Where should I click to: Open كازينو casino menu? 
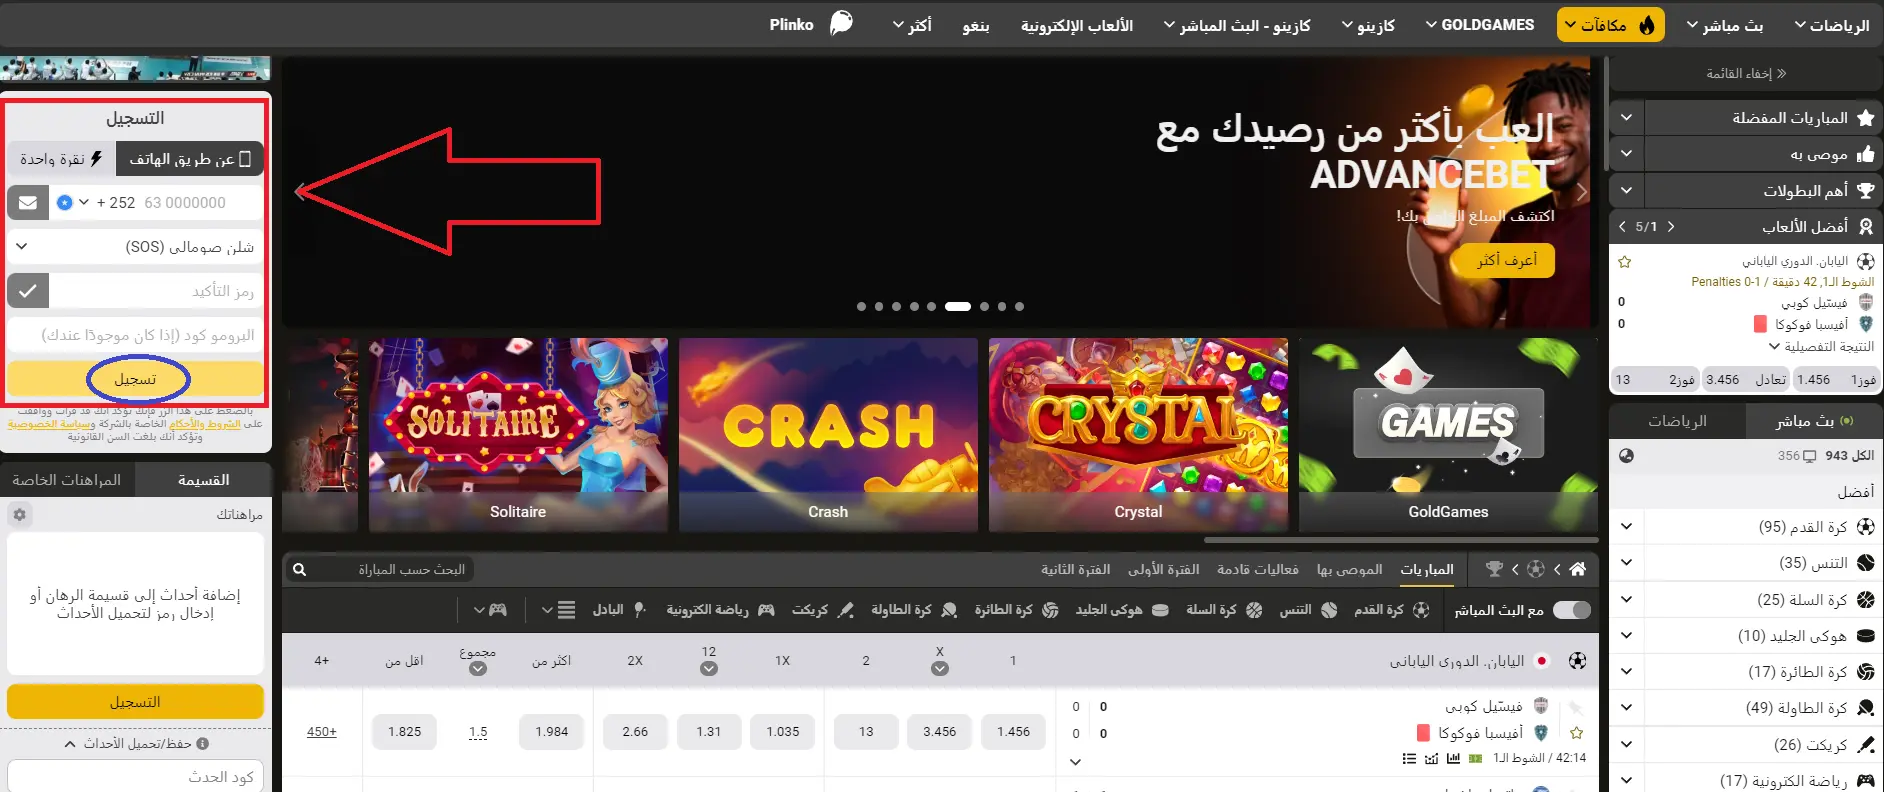(x=1368, y=25)
